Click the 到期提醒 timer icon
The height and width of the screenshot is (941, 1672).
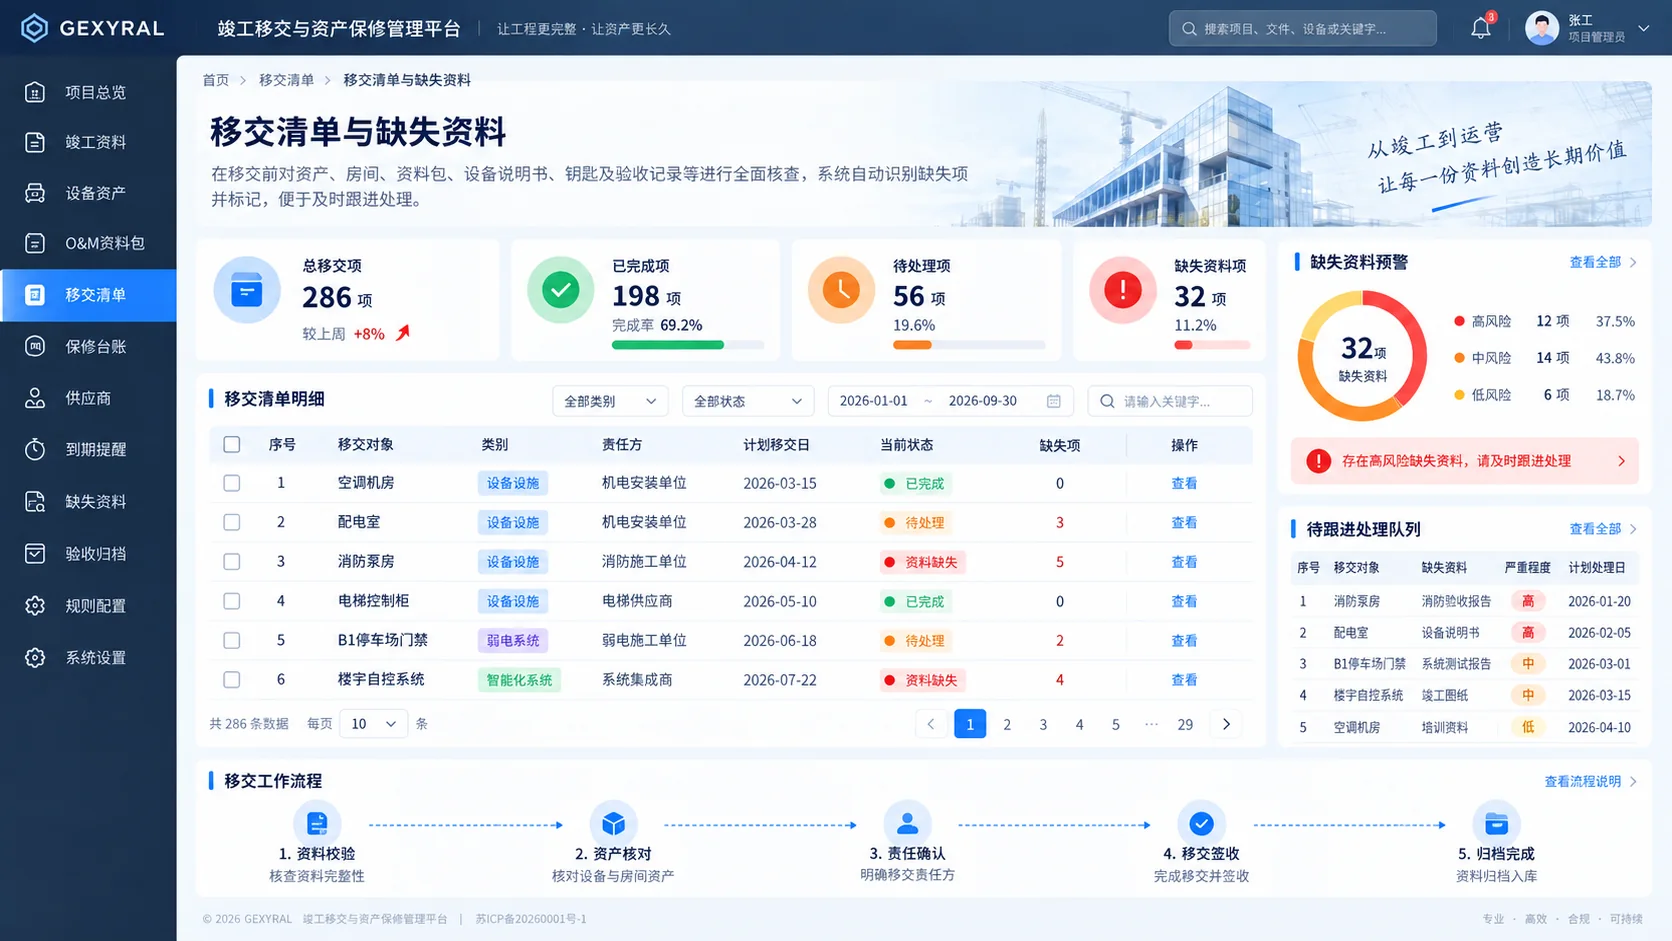tap(35, 449)
